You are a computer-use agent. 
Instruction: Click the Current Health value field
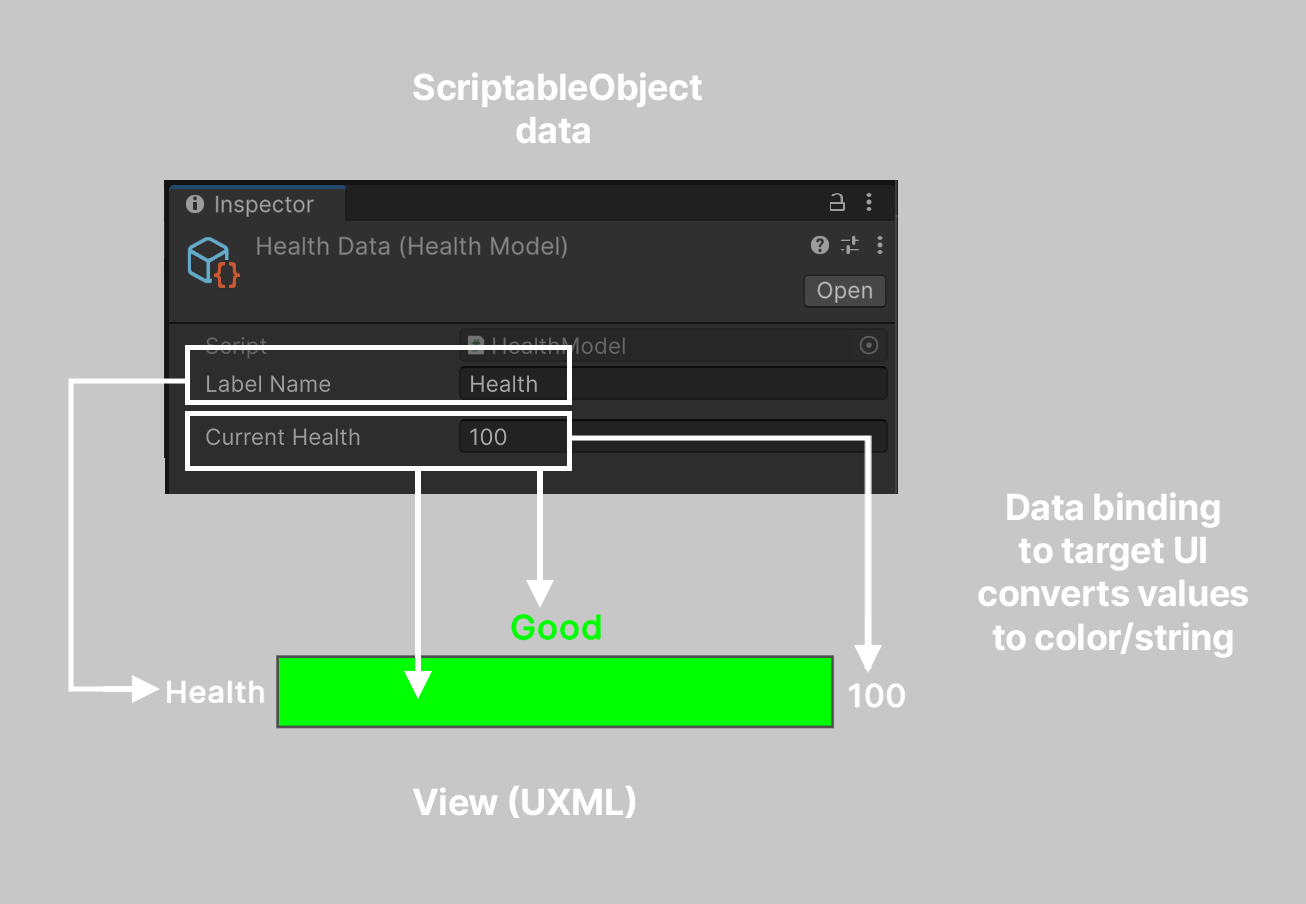tap(672, 437)
